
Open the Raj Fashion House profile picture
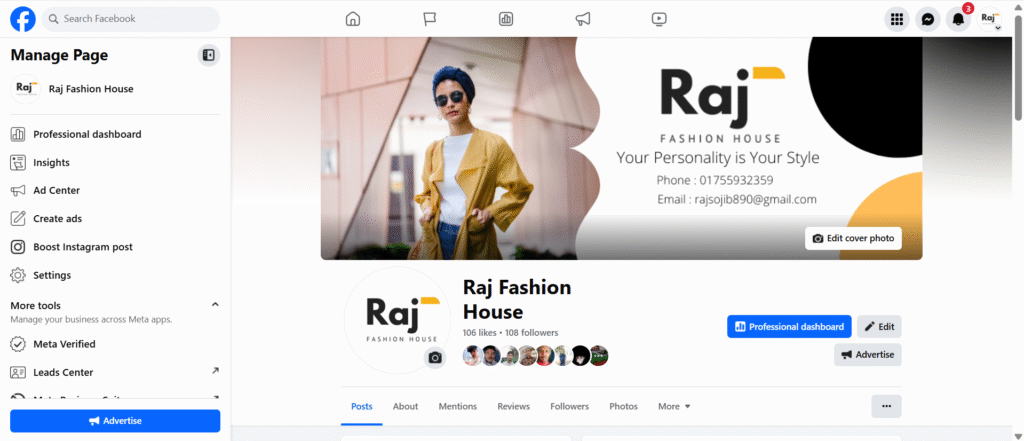pyautogui.click(x=397, y=320)
